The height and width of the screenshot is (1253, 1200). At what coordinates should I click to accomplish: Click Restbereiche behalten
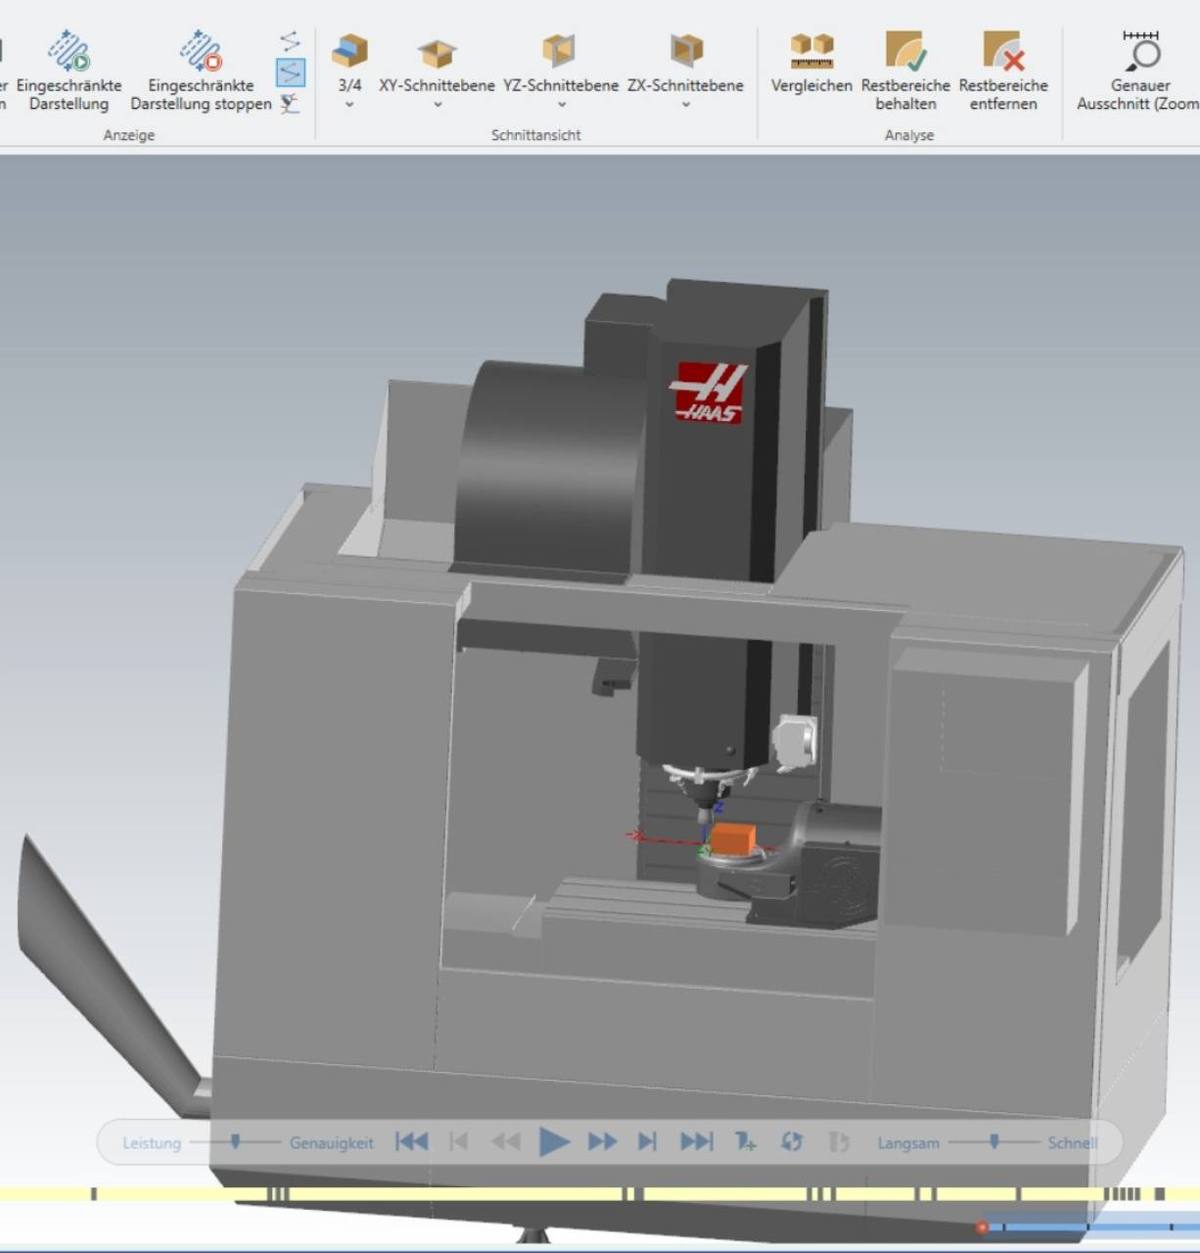(x=906, y=70)
